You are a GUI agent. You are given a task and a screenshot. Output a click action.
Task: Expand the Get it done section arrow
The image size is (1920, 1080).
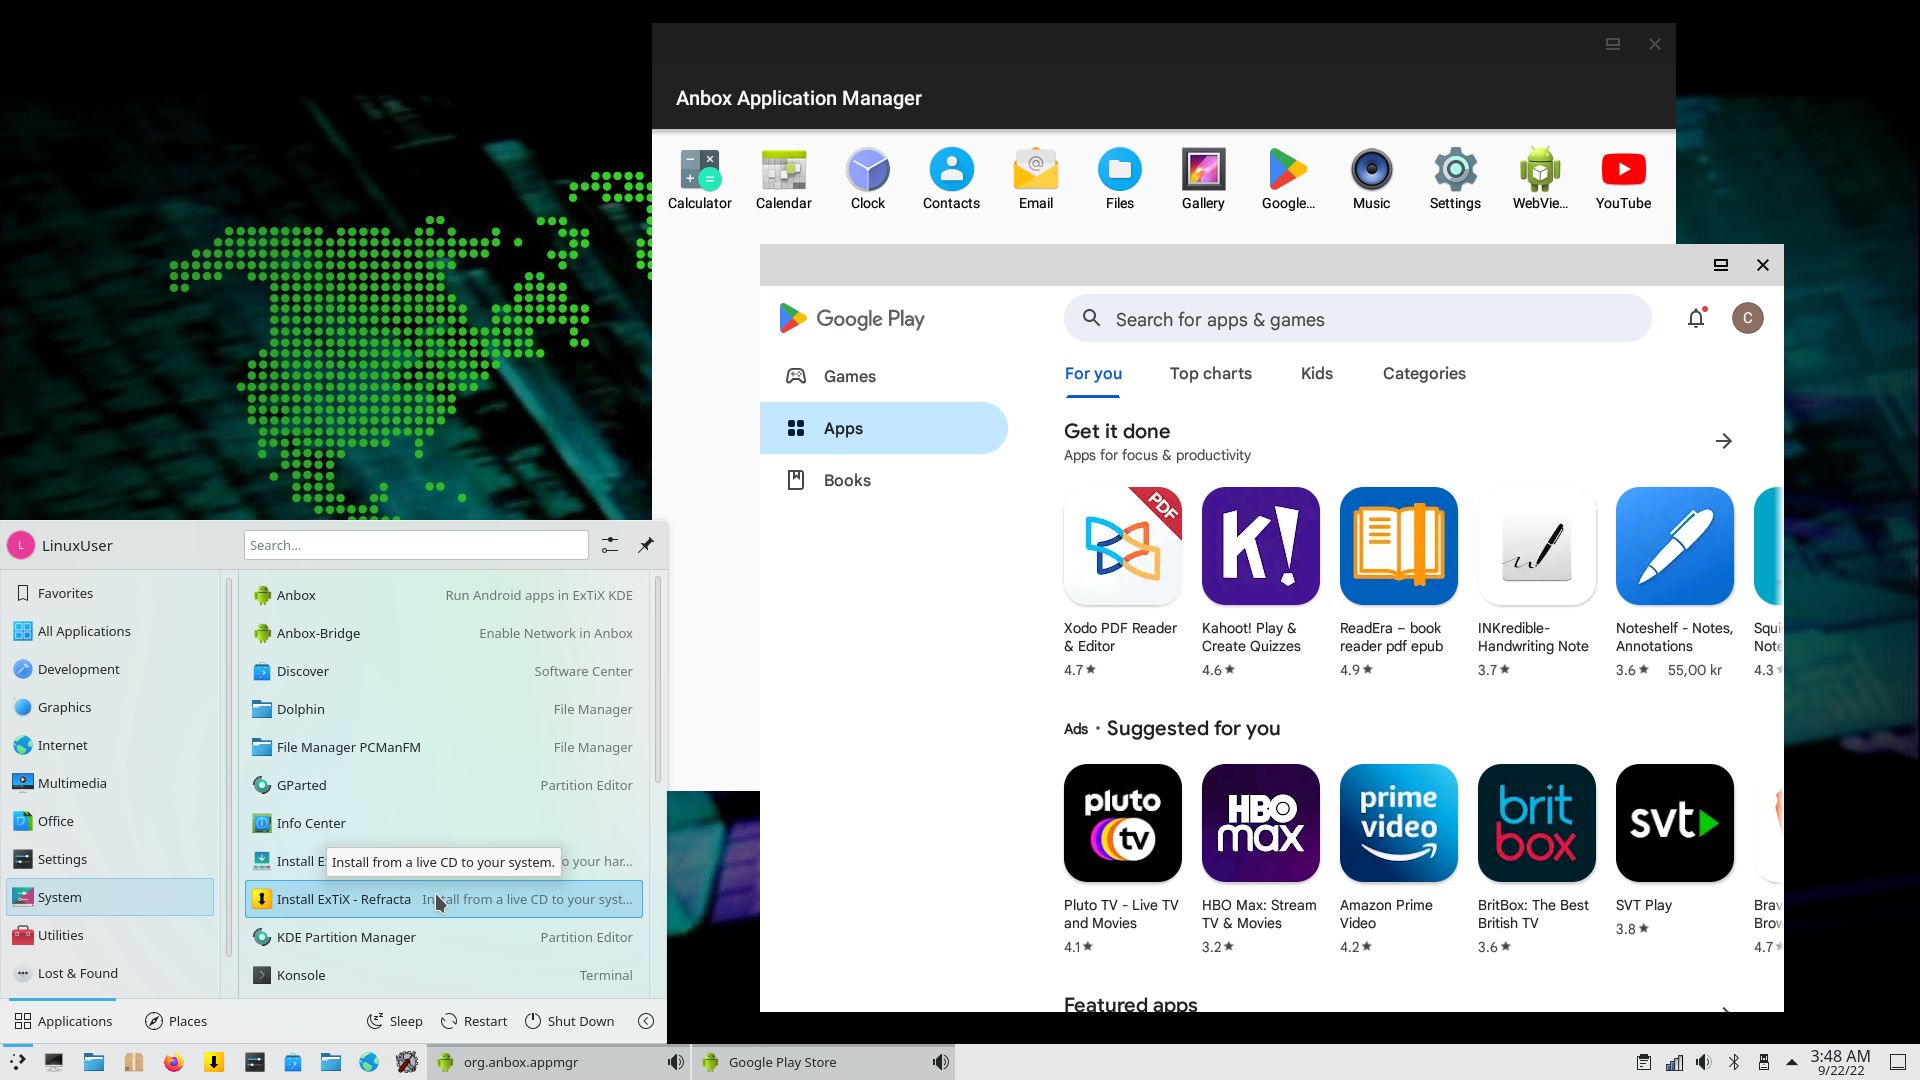tap(1723, 441)
